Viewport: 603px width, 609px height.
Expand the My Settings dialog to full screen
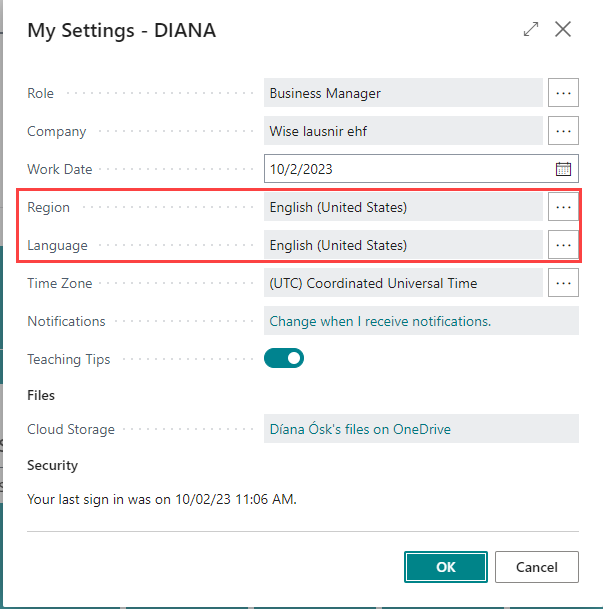(531, 30)
